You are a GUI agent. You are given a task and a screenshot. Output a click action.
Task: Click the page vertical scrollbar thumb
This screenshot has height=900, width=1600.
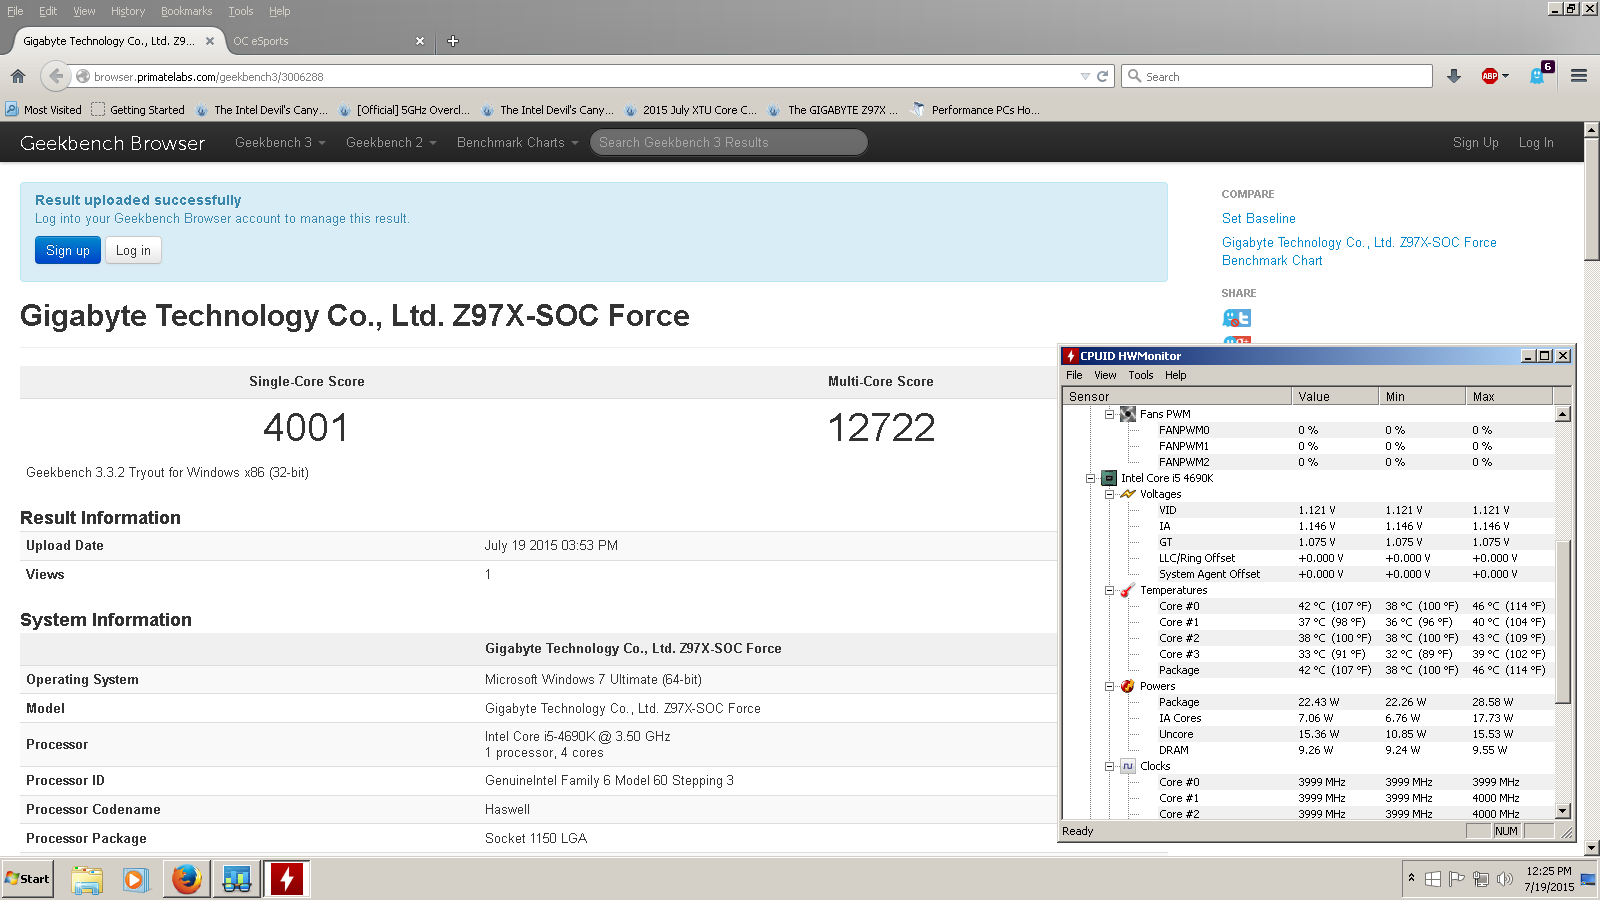coord(1591,200)
